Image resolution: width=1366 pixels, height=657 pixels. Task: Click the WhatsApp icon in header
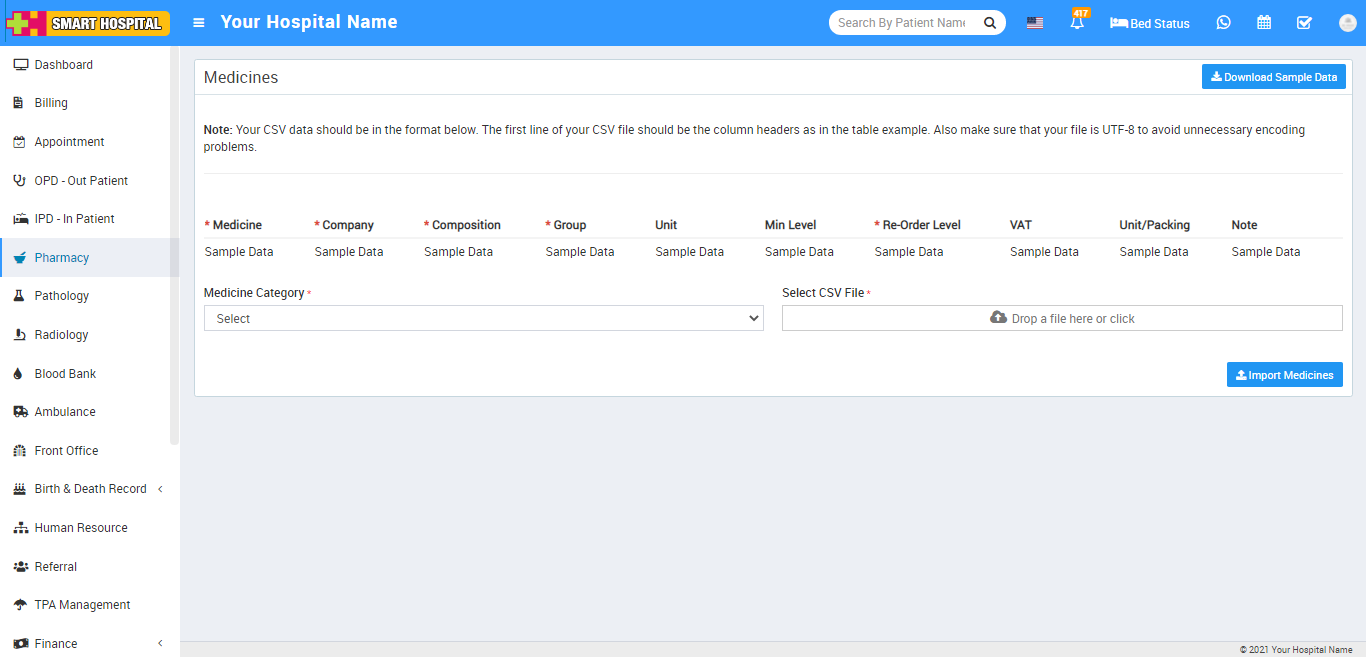click(1223, 23)
